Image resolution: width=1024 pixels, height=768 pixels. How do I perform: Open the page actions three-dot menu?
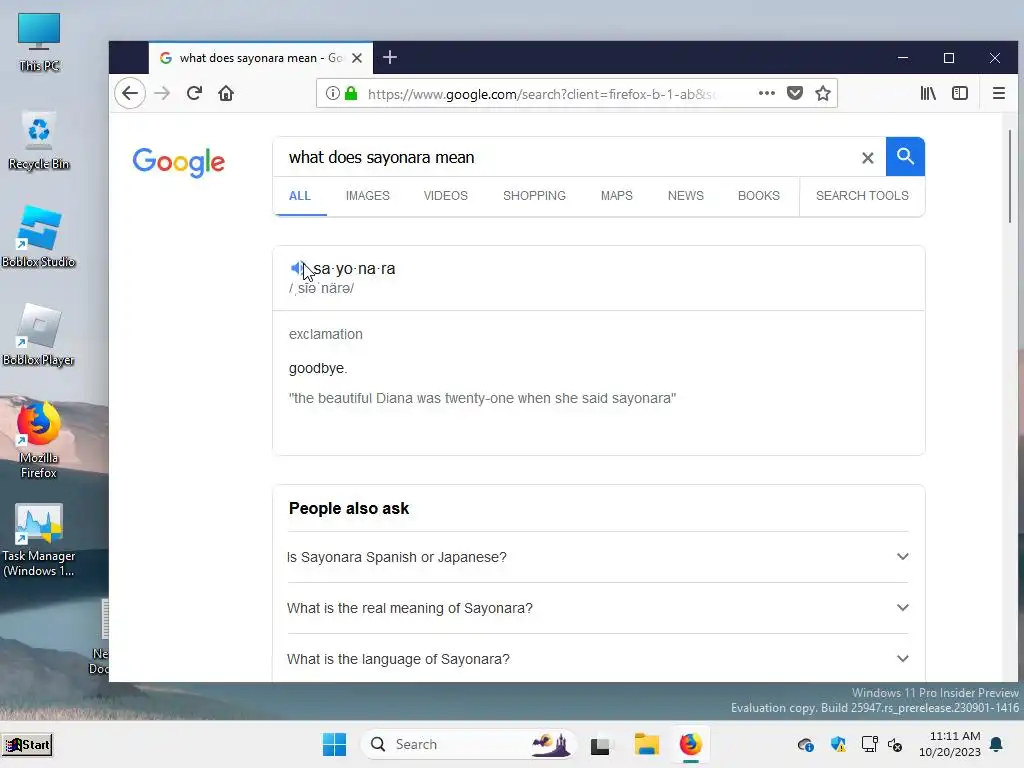[x=767, y=93]
